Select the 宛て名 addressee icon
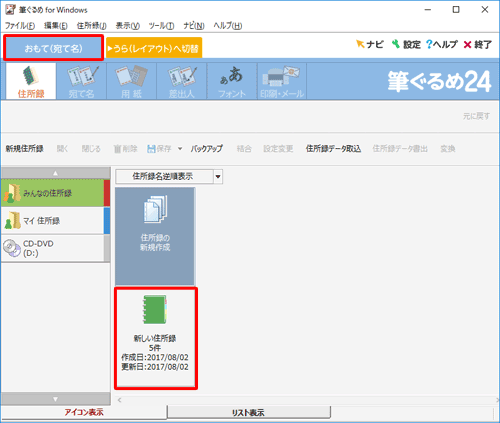The image size is (500, 423). pos(82,81)
